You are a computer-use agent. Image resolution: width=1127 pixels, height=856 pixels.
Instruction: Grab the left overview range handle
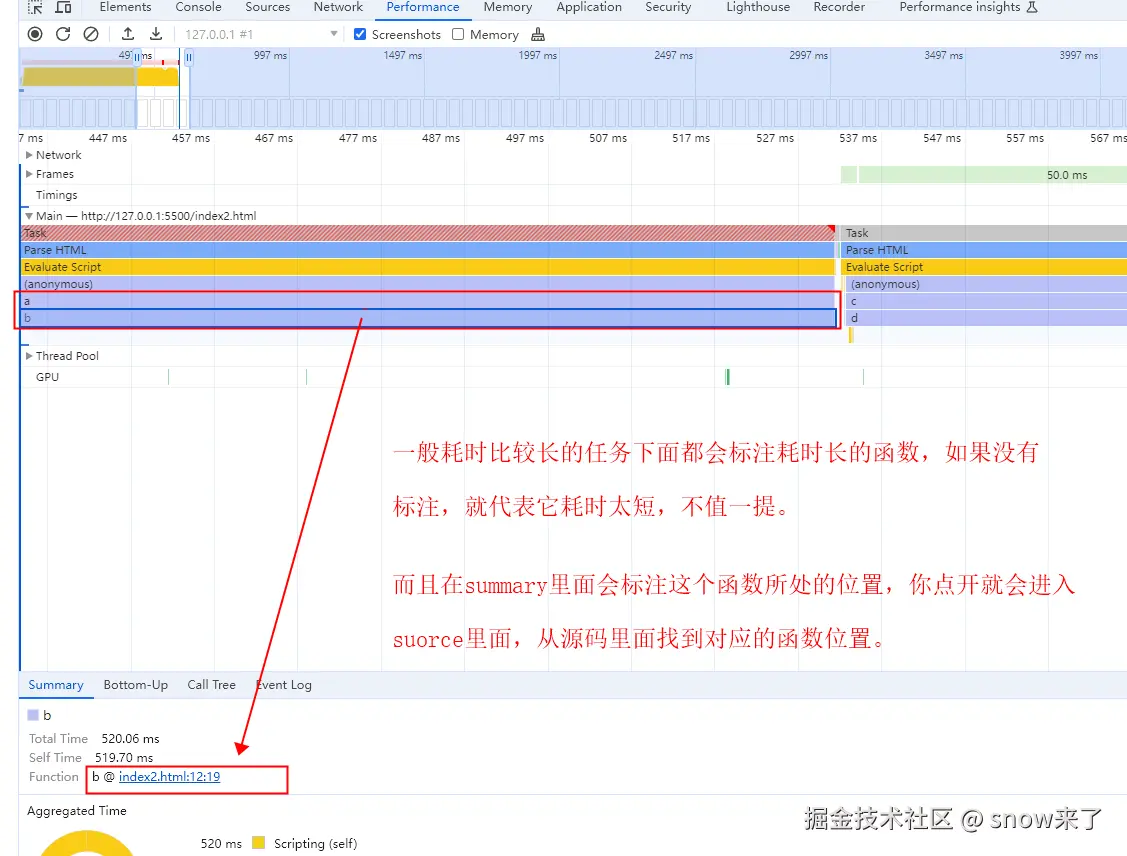[137, 56]
